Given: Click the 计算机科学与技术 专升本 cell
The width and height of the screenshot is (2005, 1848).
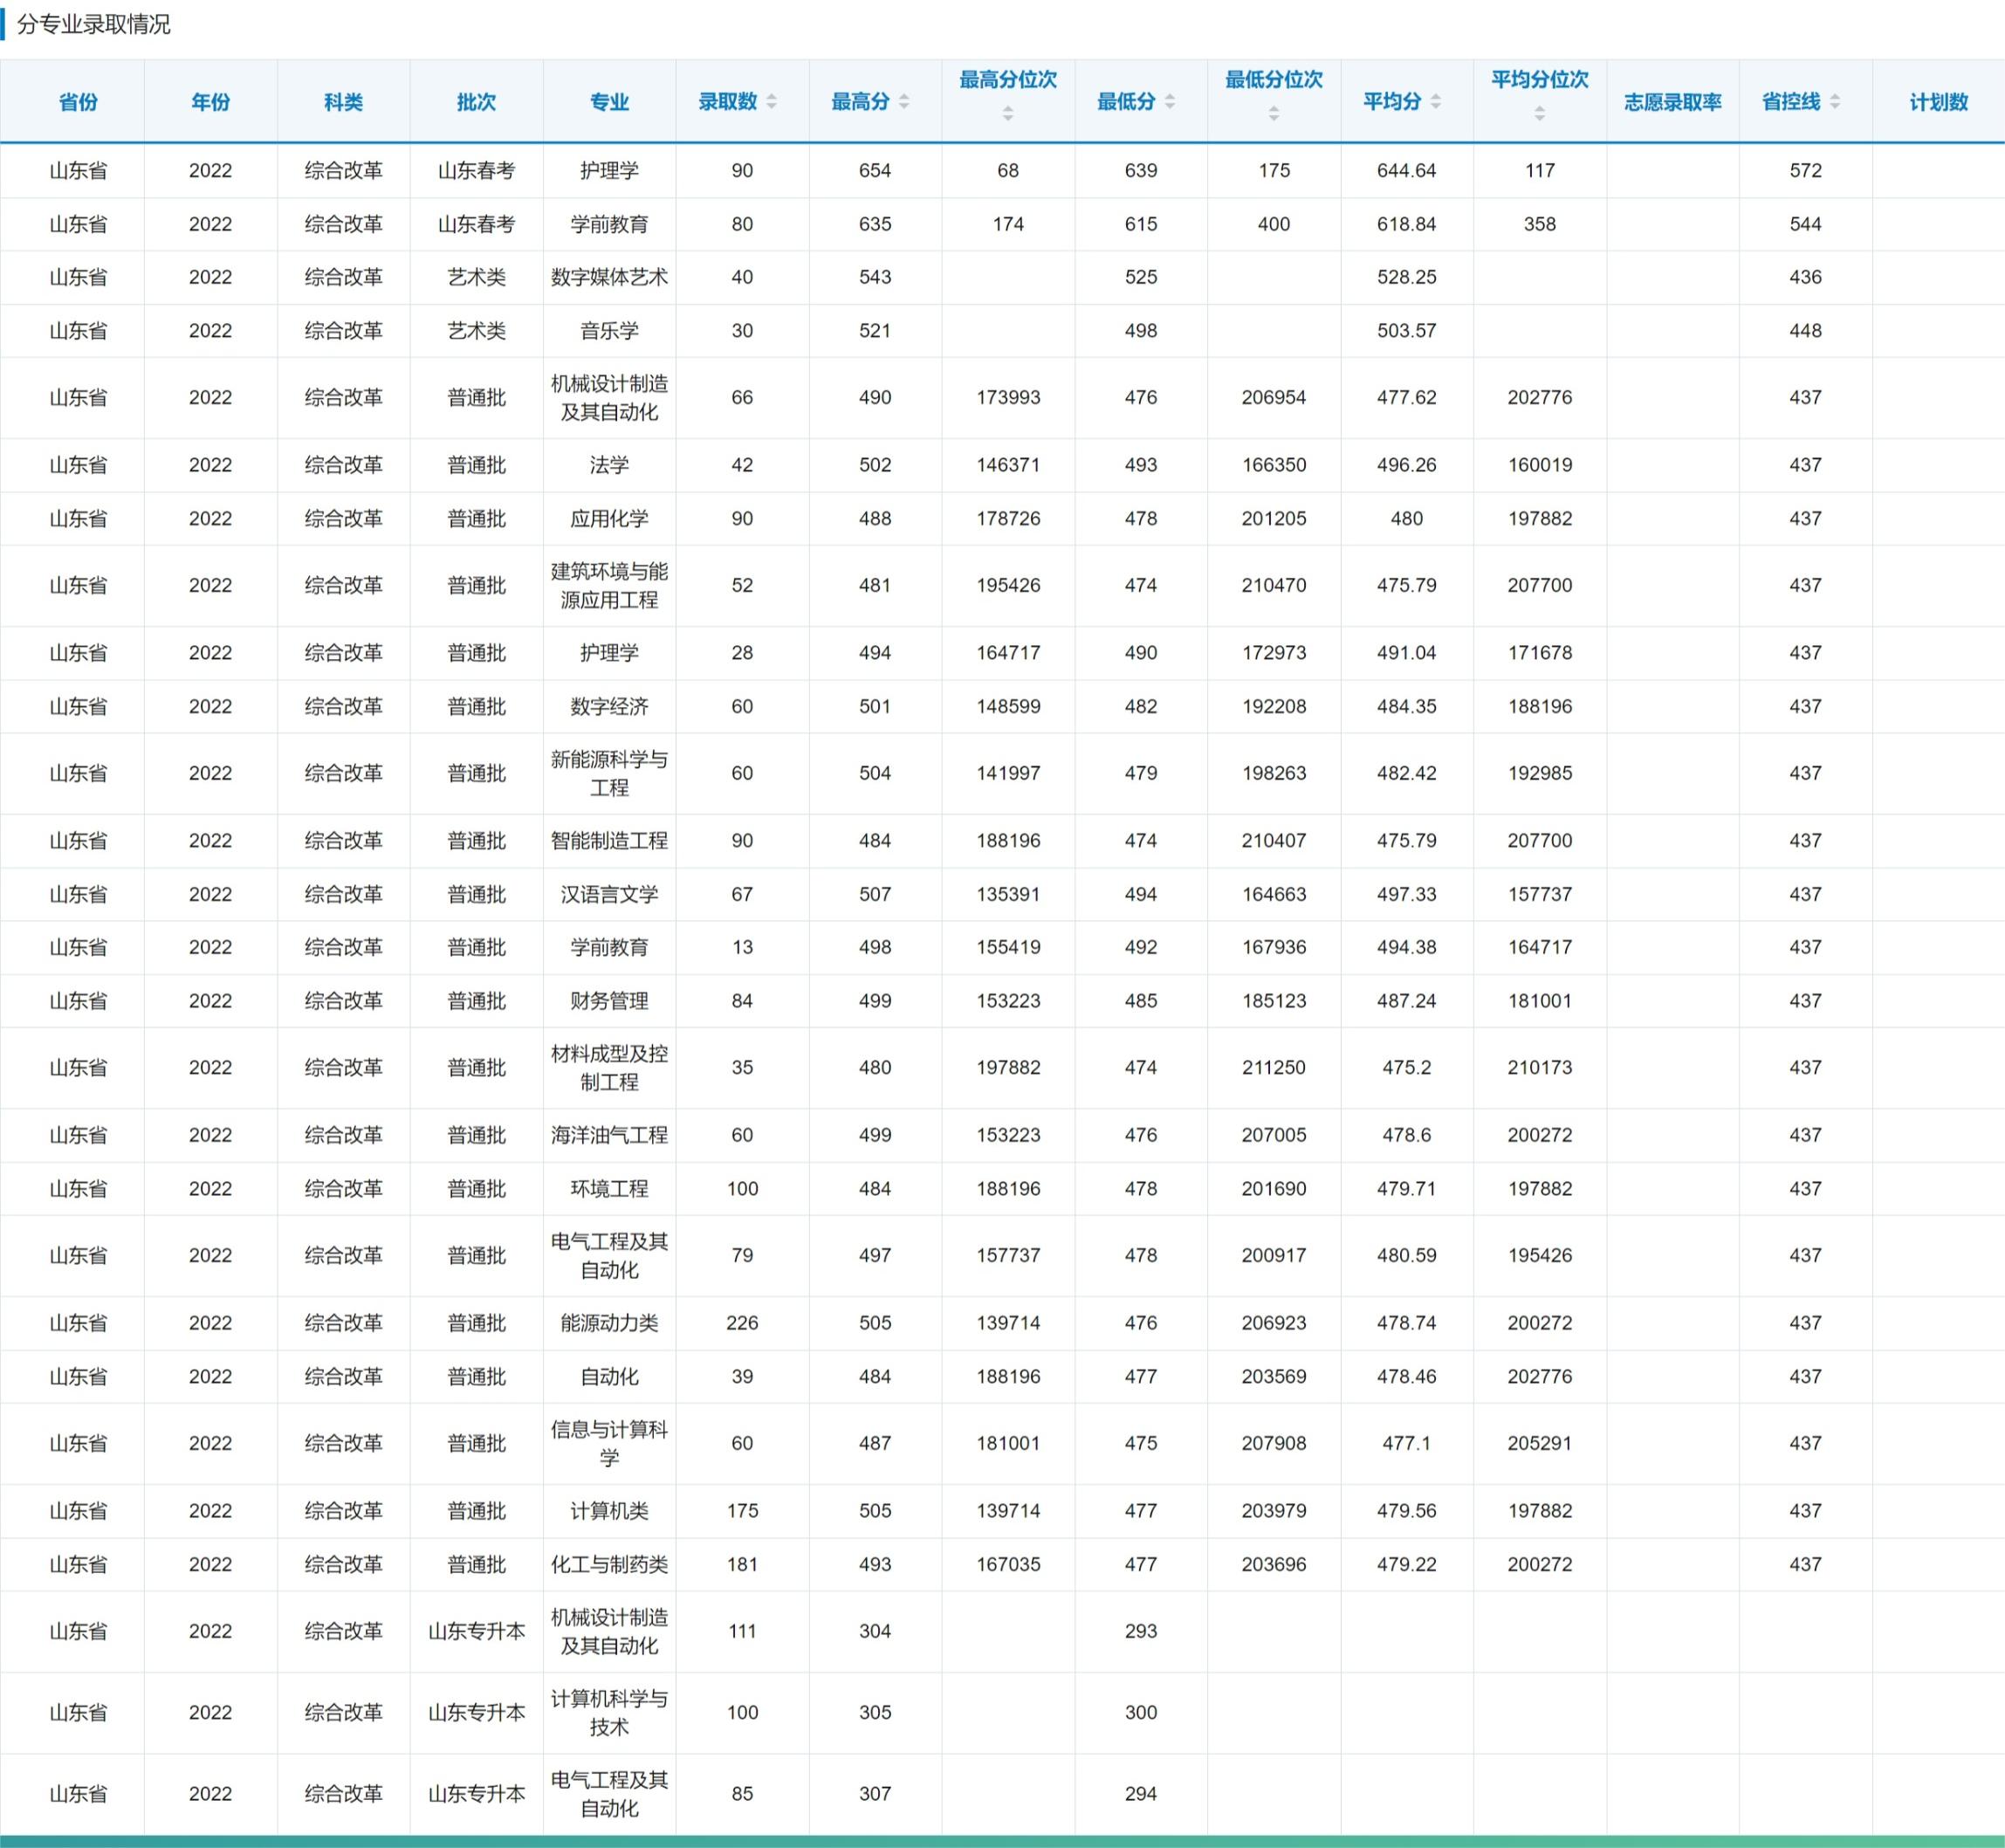Looking at the screenshot, I should click(609, 1712).
